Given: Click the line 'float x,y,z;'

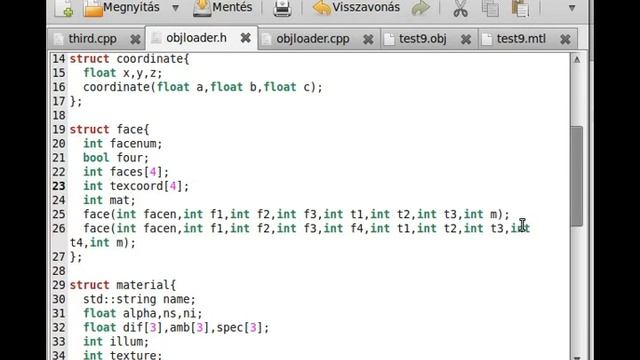Looking at the screenshot, I should click(123, 73).
